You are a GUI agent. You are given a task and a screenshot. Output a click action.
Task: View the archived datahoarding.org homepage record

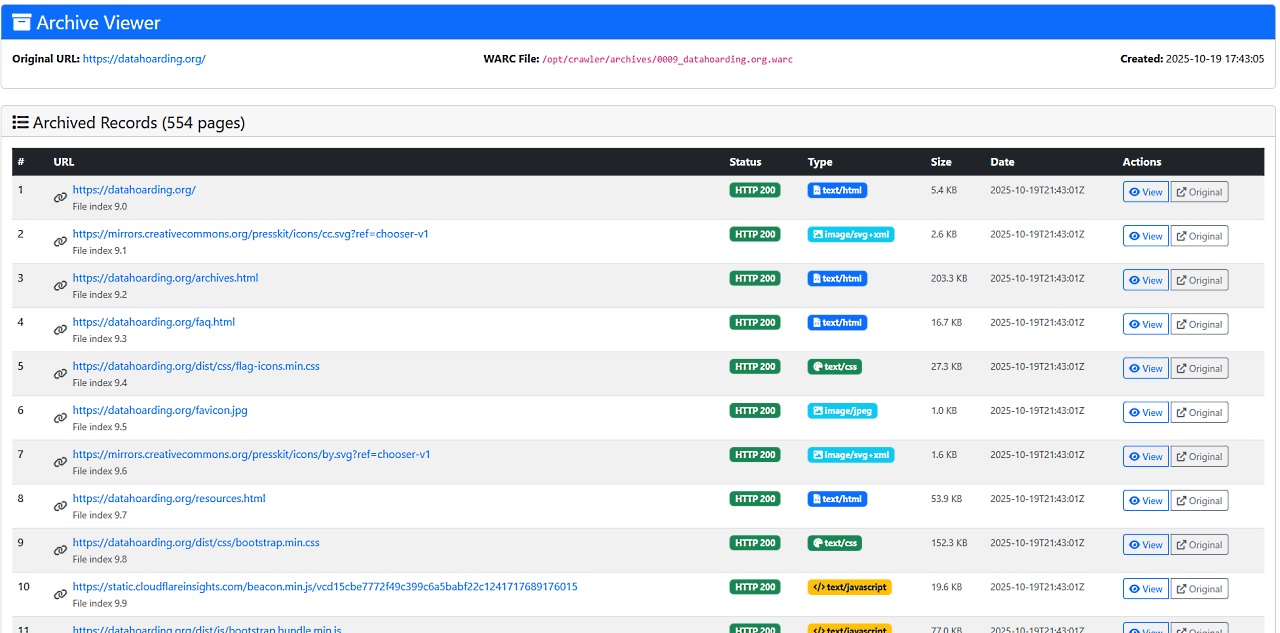tap(1145, 192)
